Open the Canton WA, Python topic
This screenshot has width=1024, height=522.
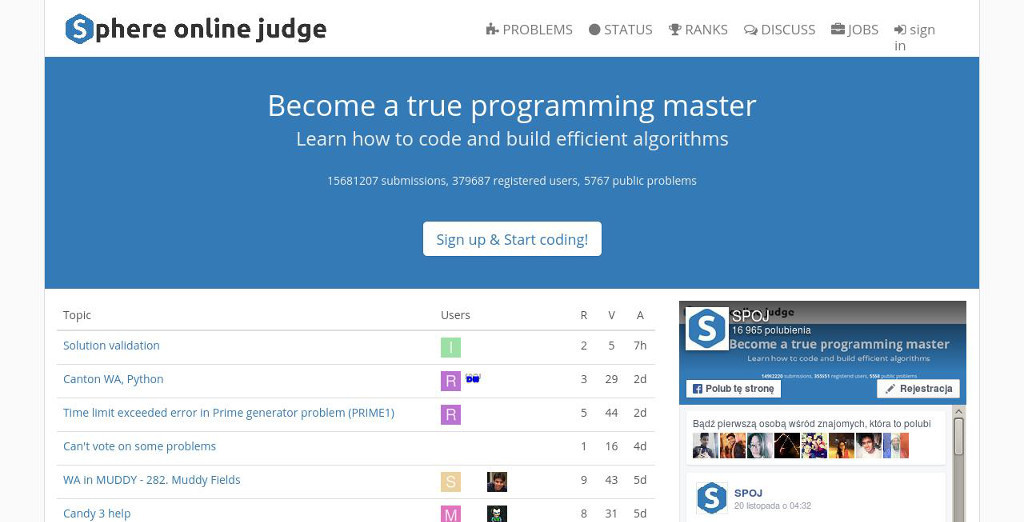tap(113, 380)
